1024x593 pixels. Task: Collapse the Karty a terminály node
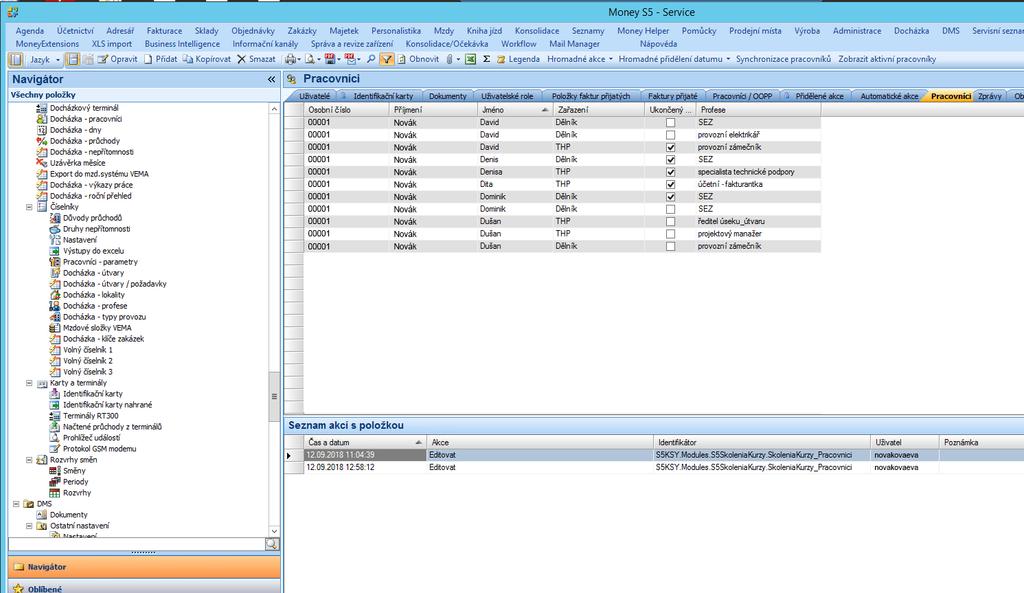coord(29,383)
